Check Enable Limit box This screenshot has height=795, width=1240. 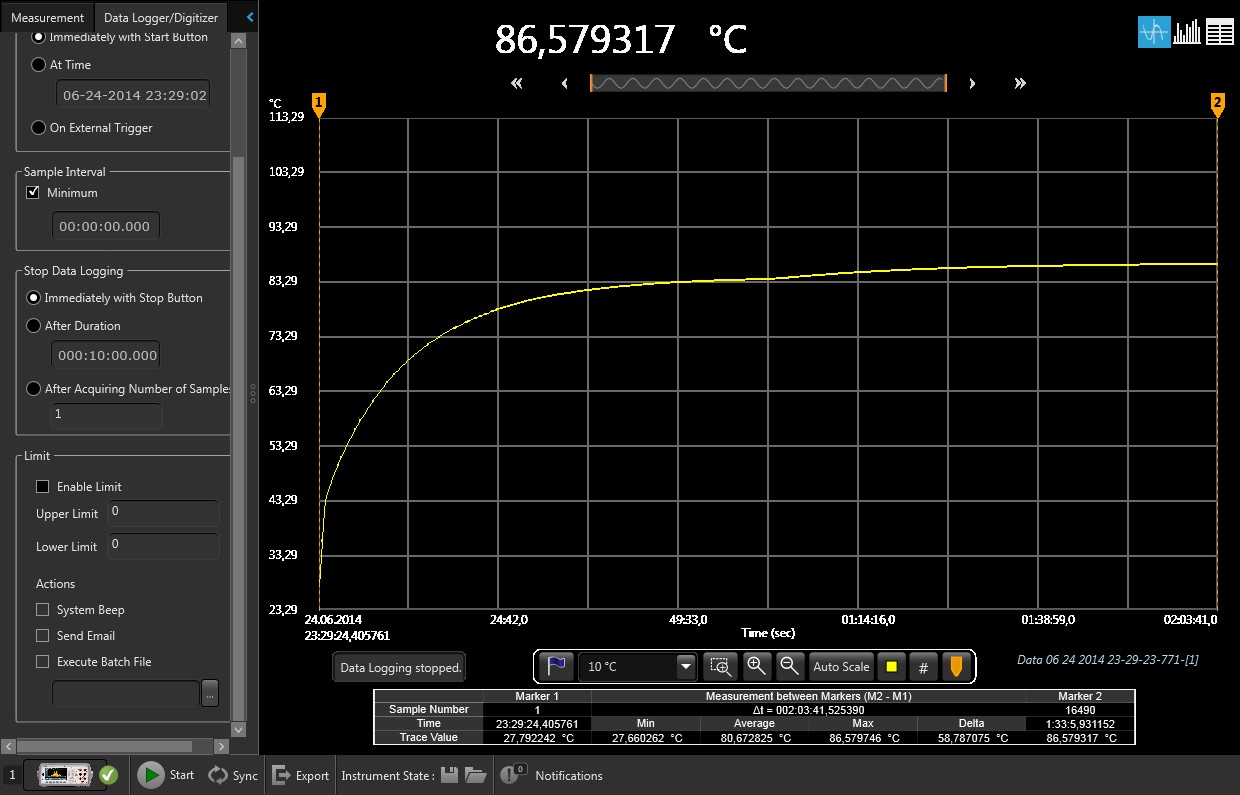pos(42,487)
